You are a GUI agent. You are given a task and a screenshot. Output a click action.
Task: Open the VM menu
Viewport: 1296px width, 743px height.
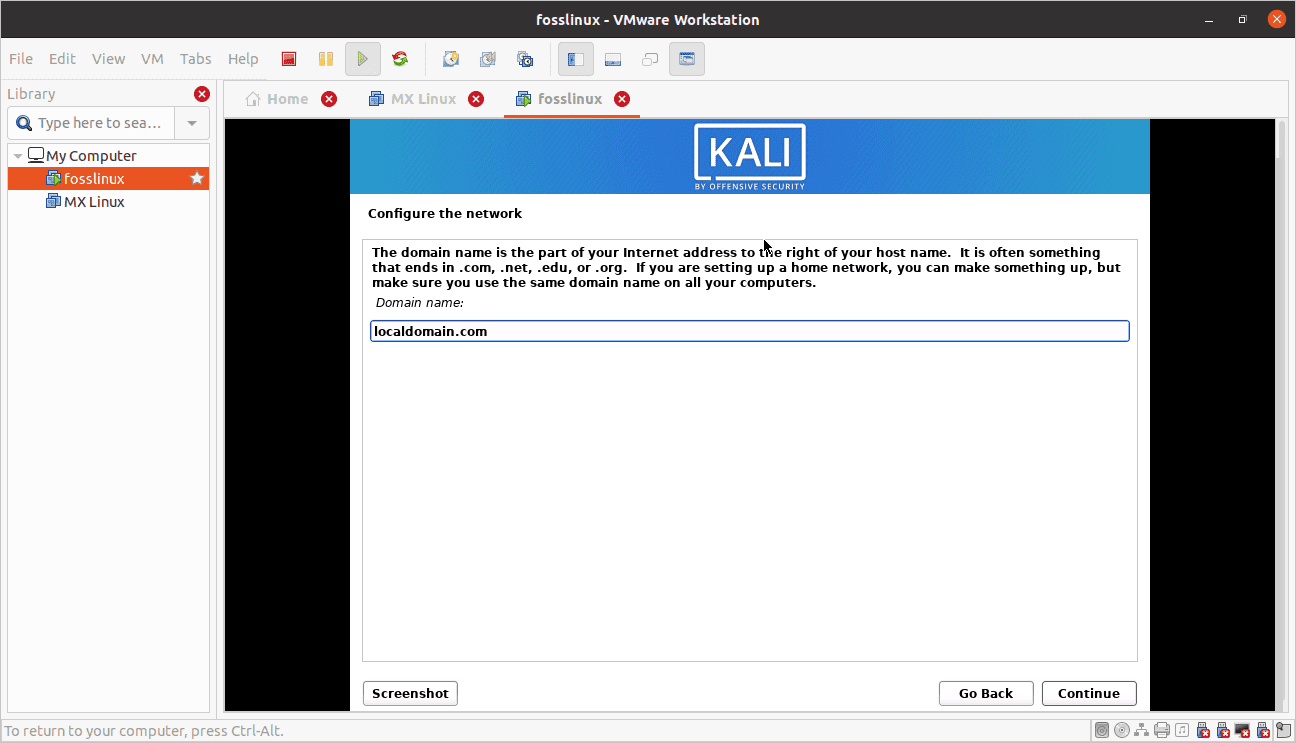coord(152,59)
